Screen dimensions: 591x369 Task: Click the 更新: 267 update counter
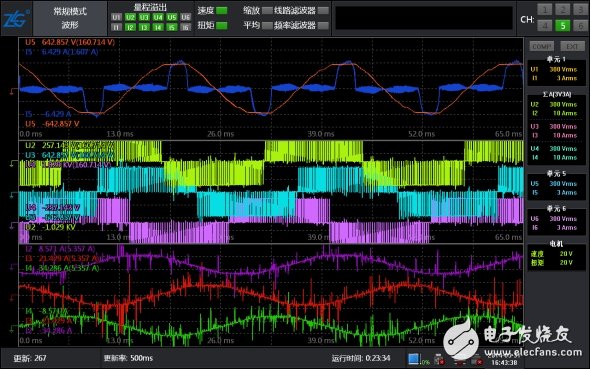coord(30,358)
